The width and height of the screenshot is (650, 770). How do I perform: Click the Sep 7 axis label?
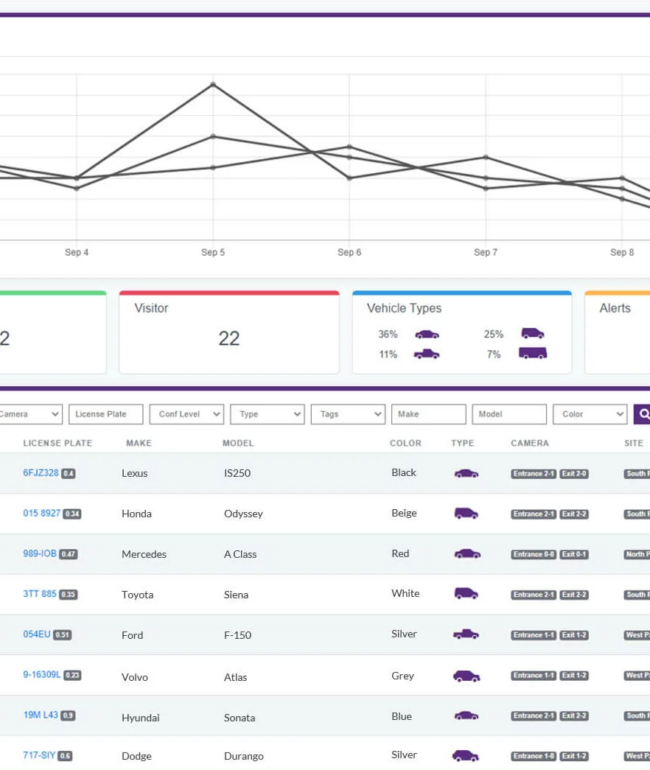click(x=486, y=252)
